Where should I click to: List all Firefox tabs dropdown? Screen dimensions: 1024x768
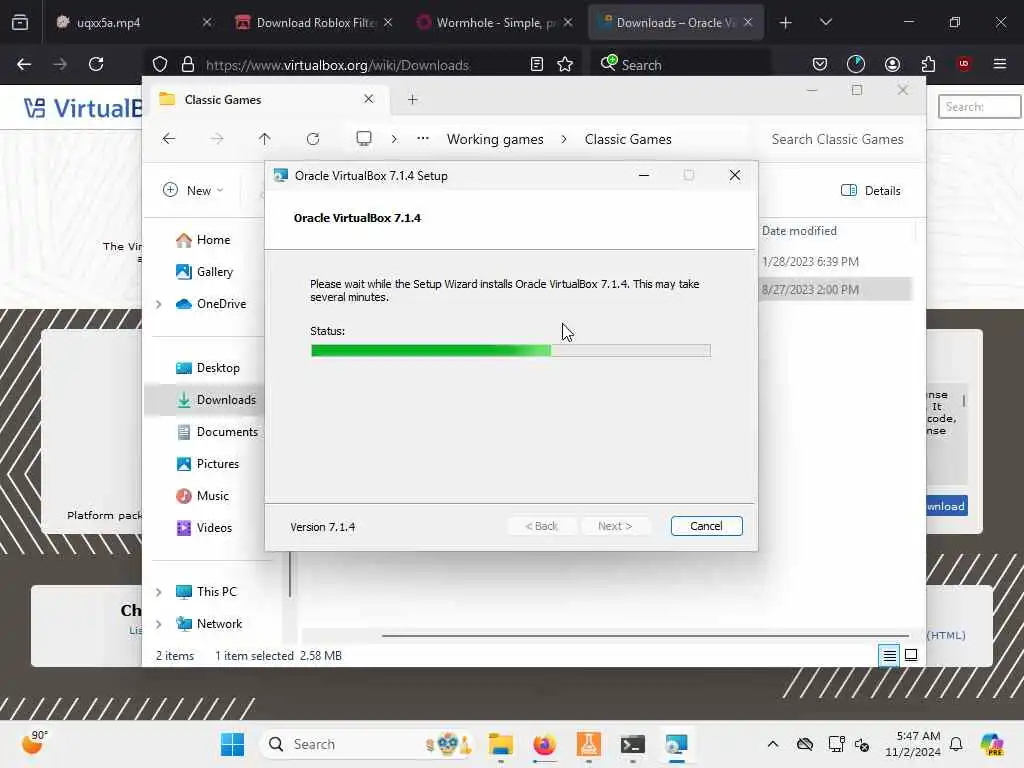pos(825,22)
